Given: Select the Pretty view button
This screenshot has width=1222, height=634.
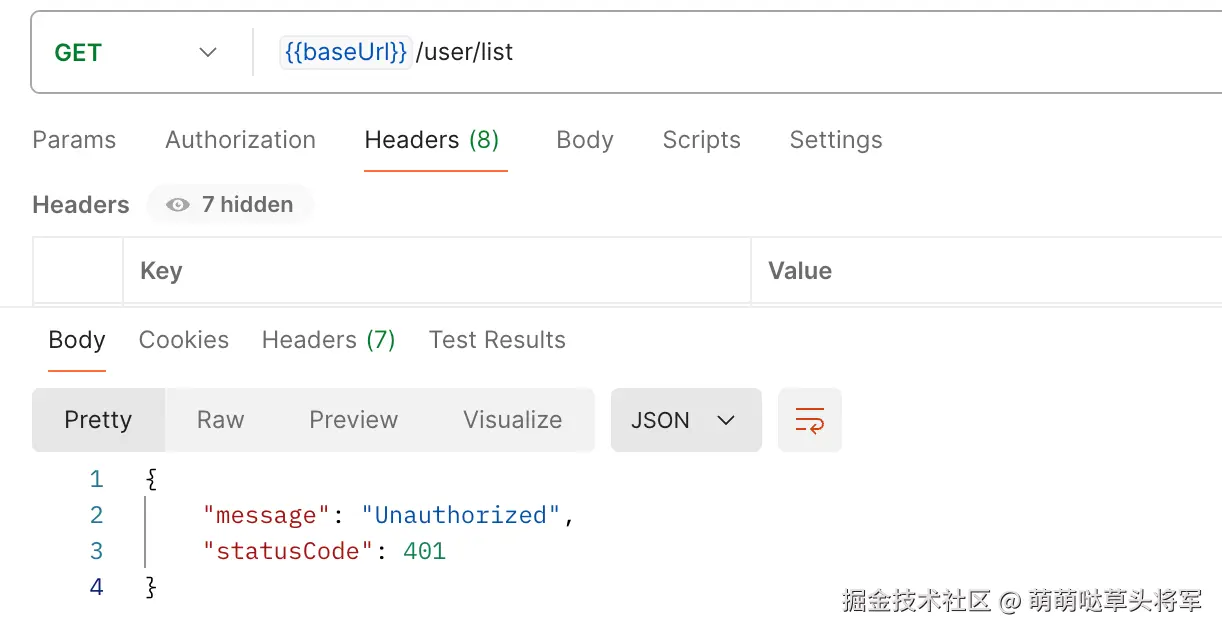Looking at the screenshot, I should pyautogui.click(x=98, y=420).
